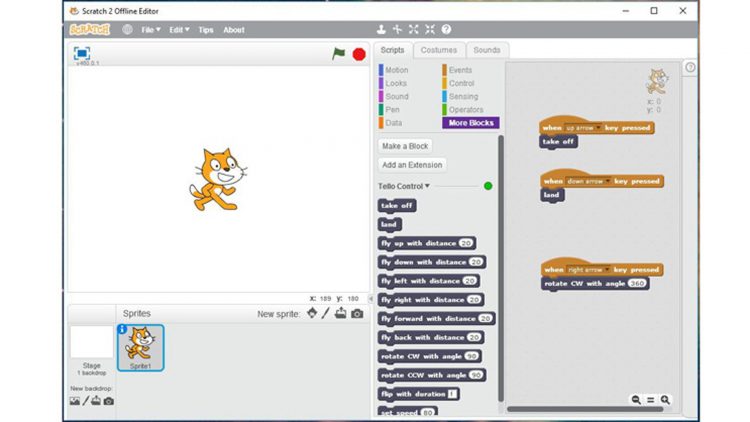This screenshot has height=422, width=750.
Task: Open the About menu item
Action: (x=234, y=30)
